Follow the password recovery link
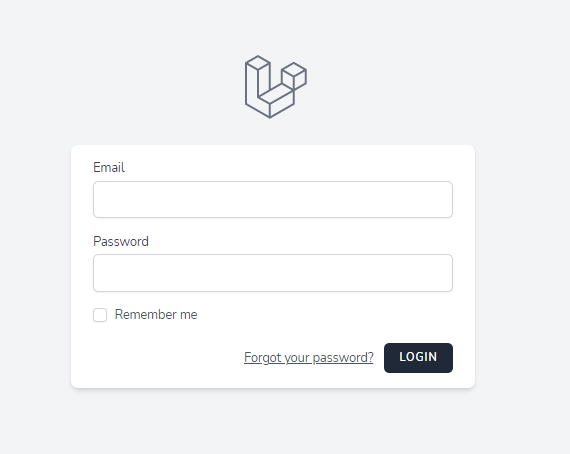This screenshot has width=570, height=454. coord(309,358)
